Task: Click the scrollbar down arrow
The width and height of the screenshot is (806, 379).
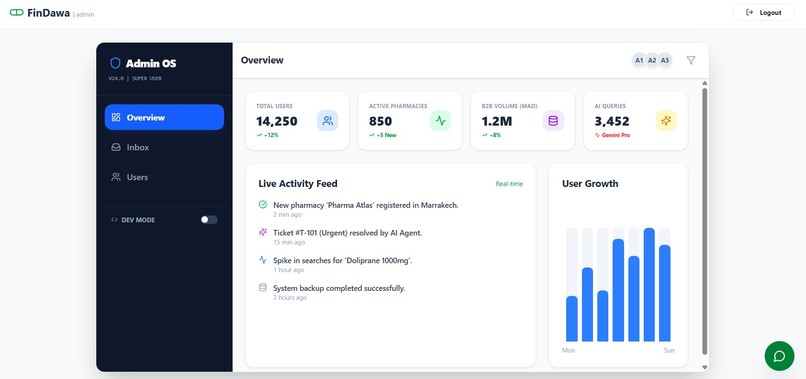Action: (x=705, y=367)
